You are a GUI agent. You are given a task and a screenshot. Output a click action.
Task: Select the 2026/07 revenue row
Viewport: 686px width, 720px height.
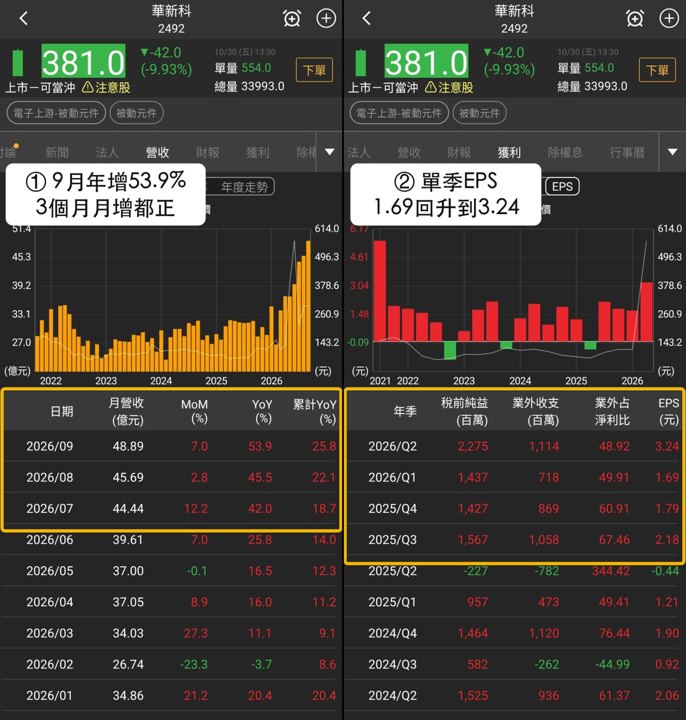click(x=171, y=509)
